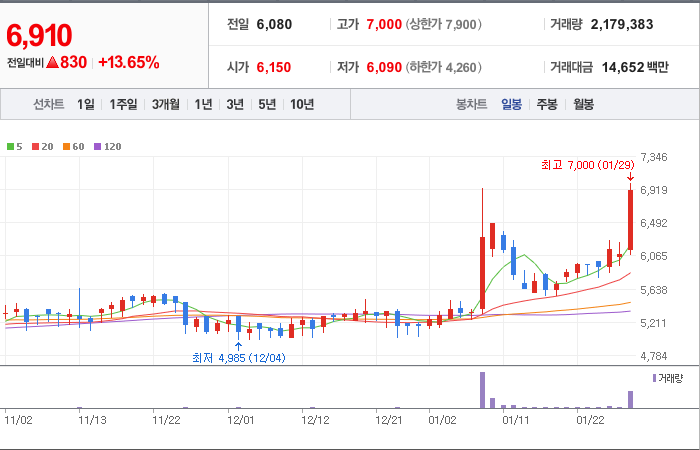Image resolution: width=700 pixels, height=450 pixels.
Task: Click the 전일 value 6,080
Action: (274, 24)
